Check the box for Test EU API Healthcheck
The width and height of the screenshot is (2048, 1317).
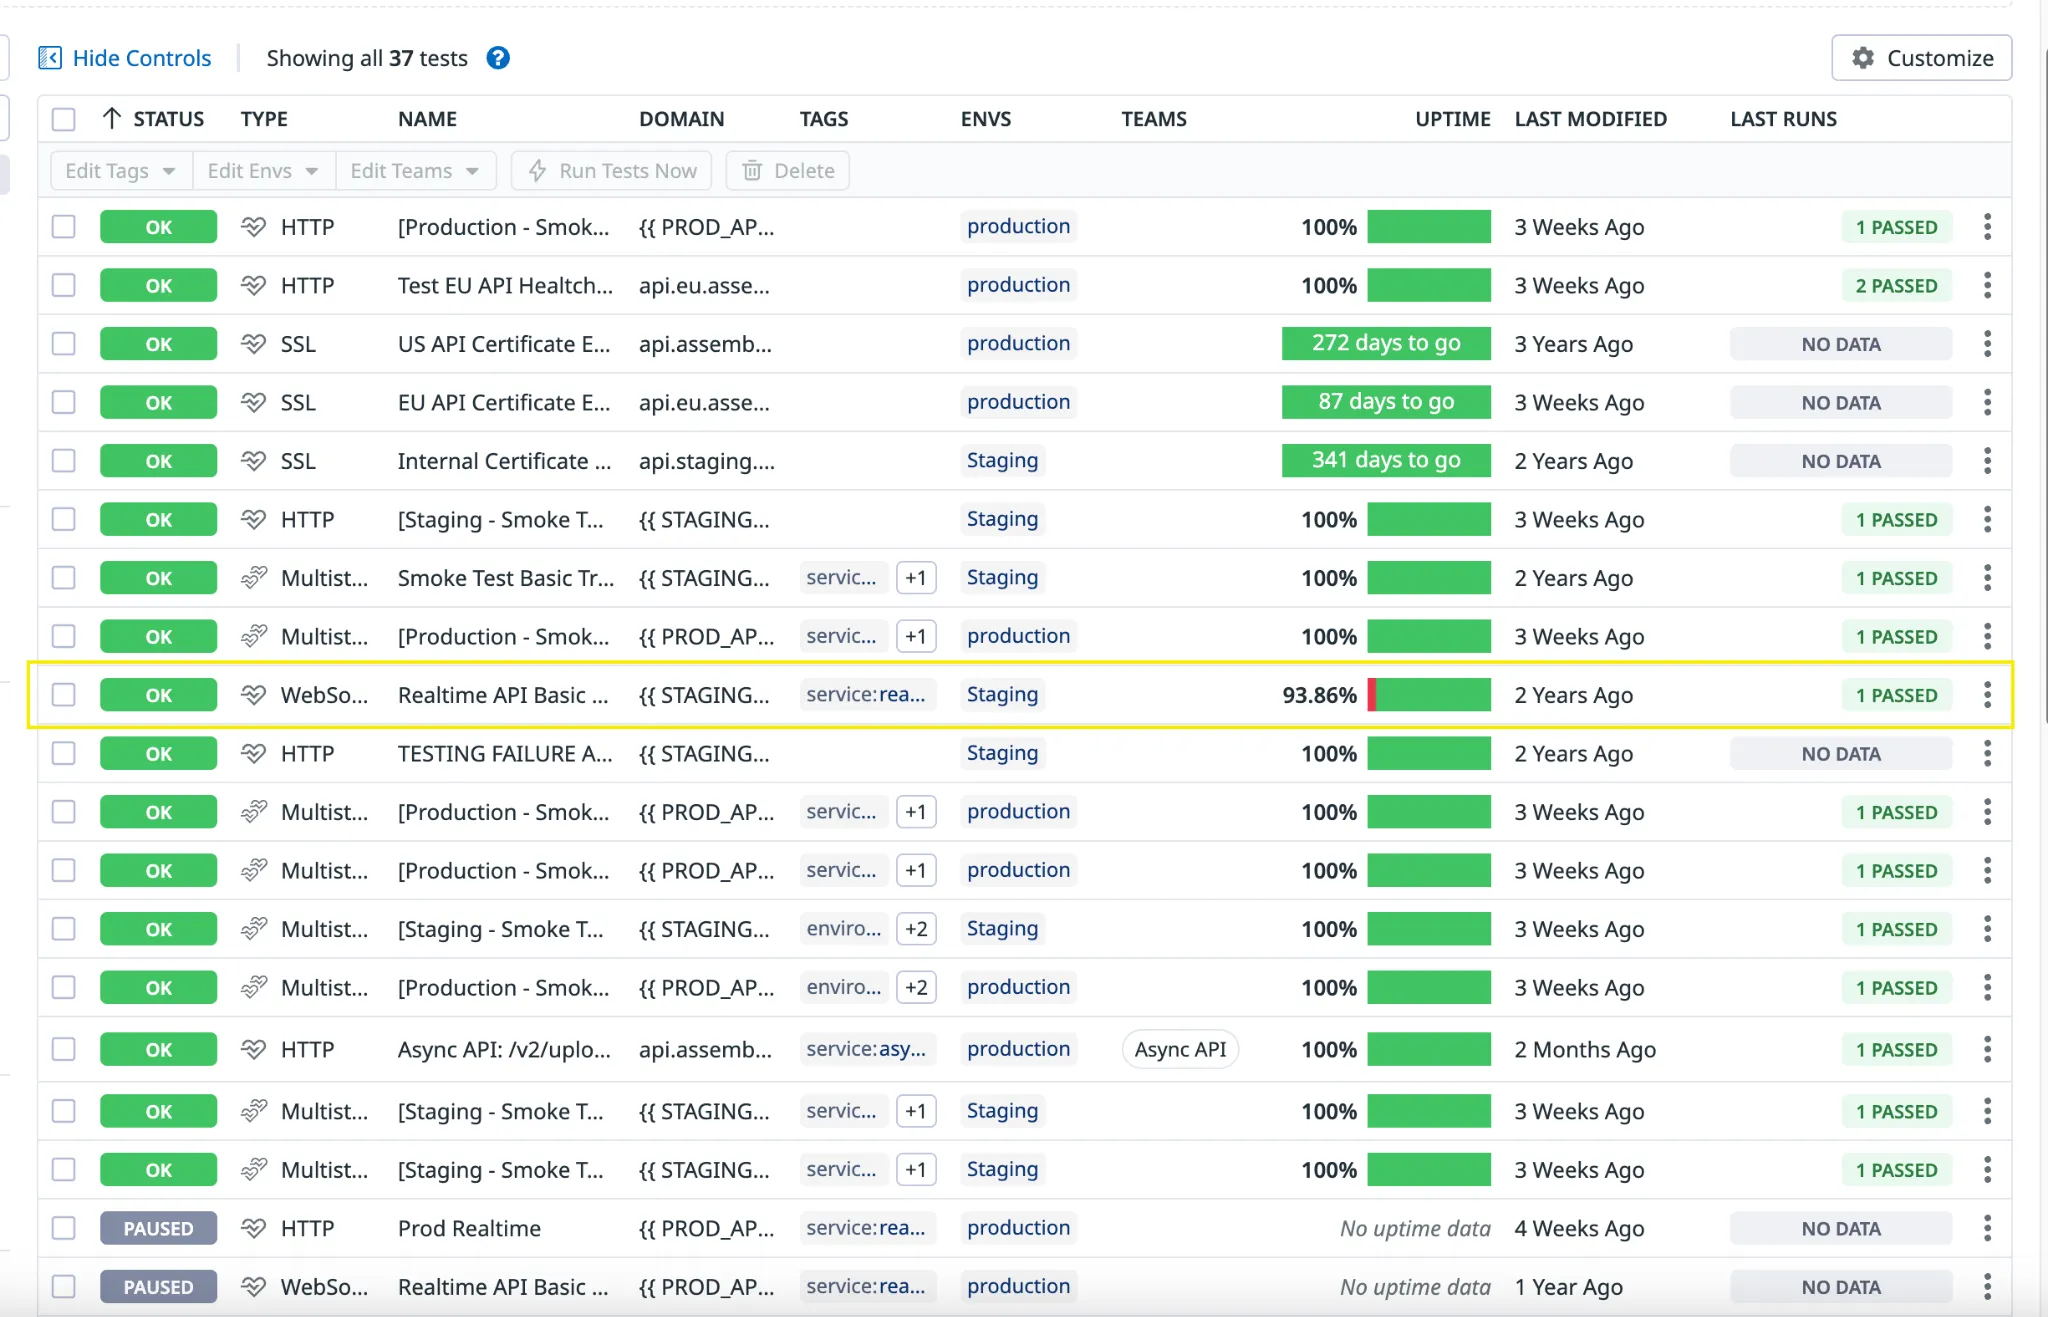(x=64, y=286)
